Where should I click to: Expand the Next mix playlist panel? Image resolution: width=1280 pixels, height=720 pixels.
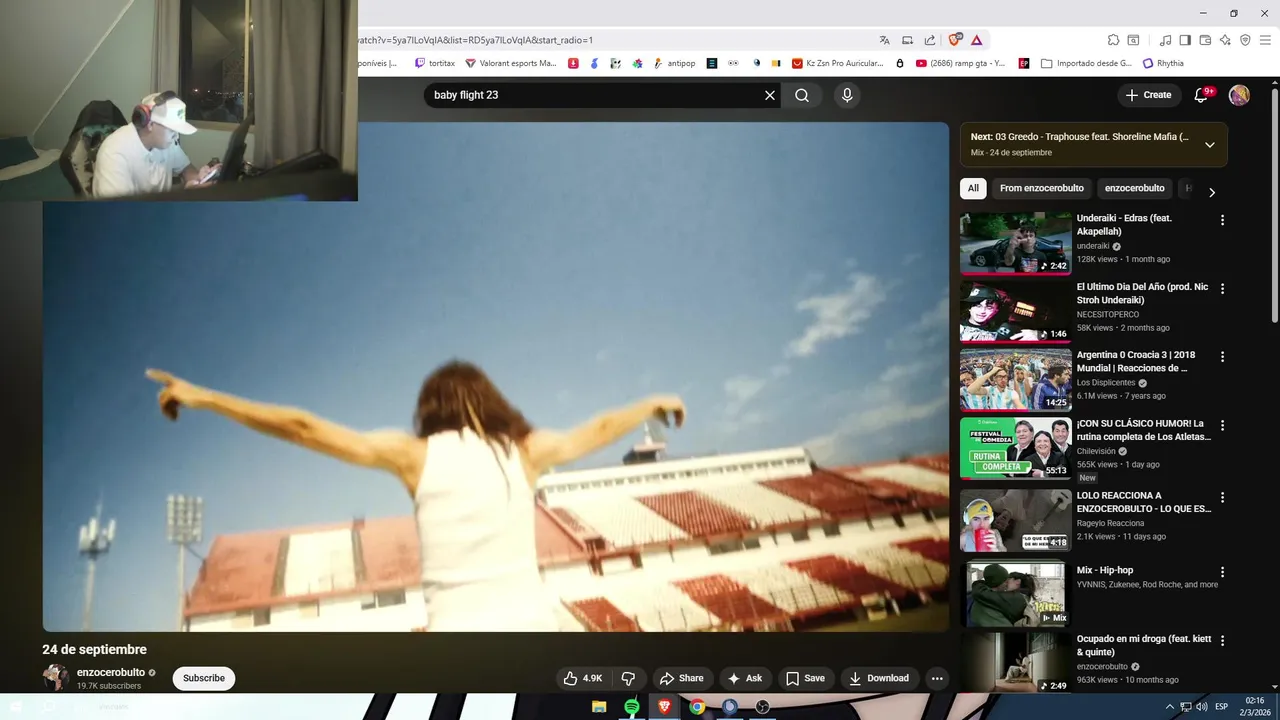pyautogui.click(x=1209, y=145)
